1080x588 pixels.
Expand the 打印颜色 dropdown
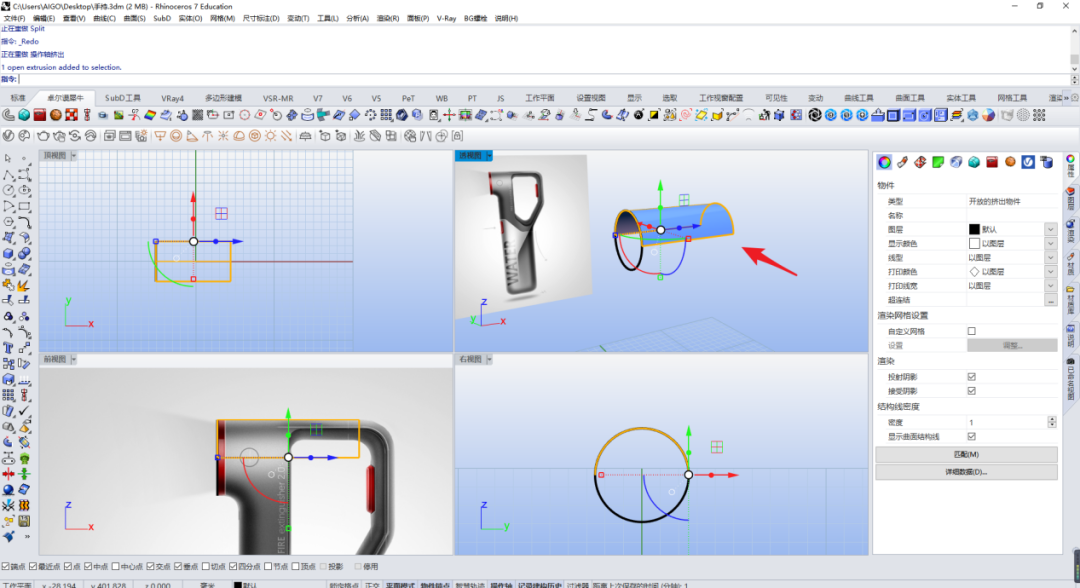pos(1050,272)
